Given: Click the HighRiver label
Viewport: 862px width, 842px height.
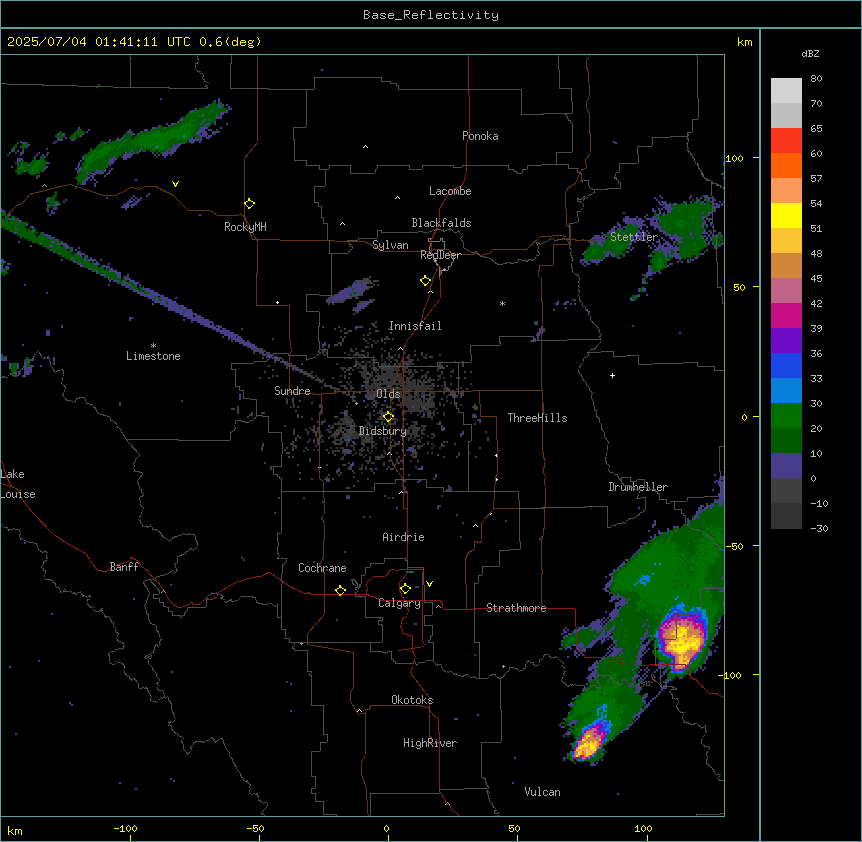Looking at the screenshot, I should point(430,743).
